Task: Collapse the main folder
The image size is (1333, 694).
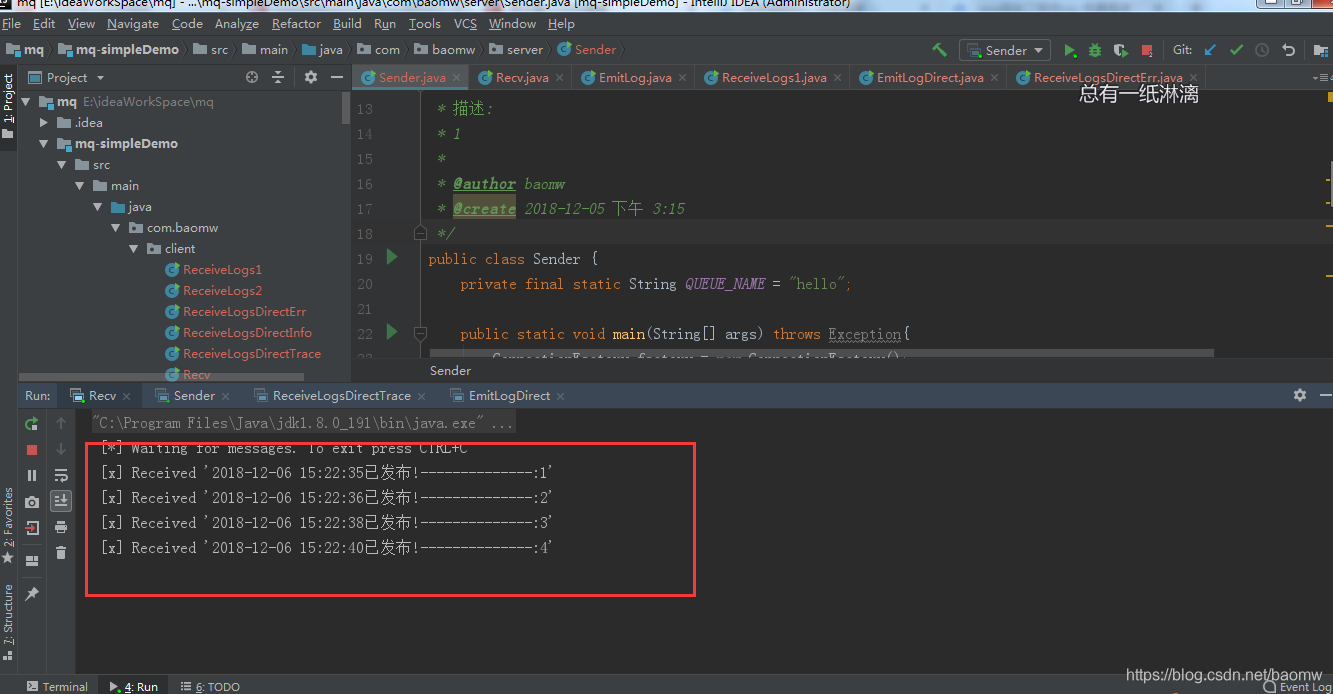Action: 80,185
